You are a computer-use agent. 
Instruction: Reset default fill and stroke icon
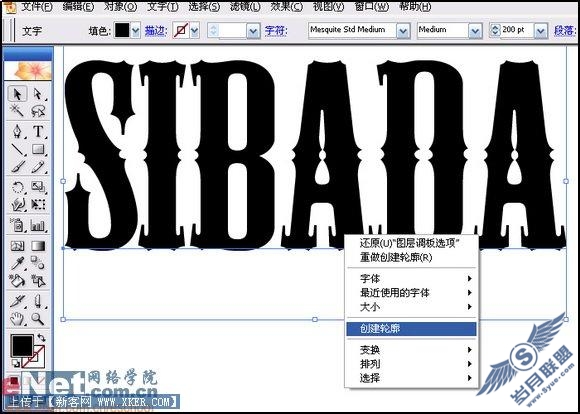[x=16, y=363]
